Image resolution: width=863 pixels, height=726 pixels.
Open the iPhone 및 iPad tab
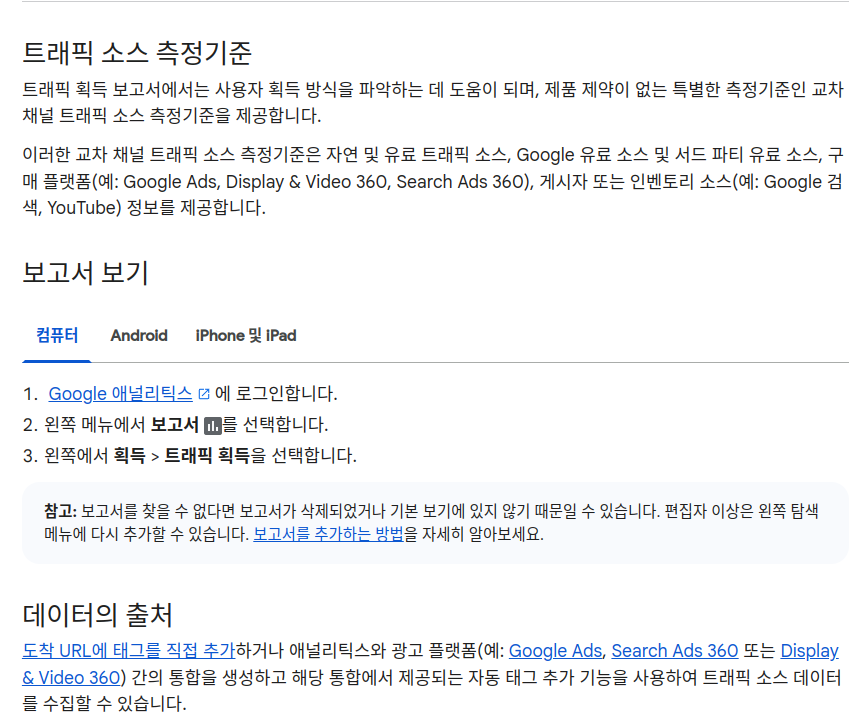(246, 335)
